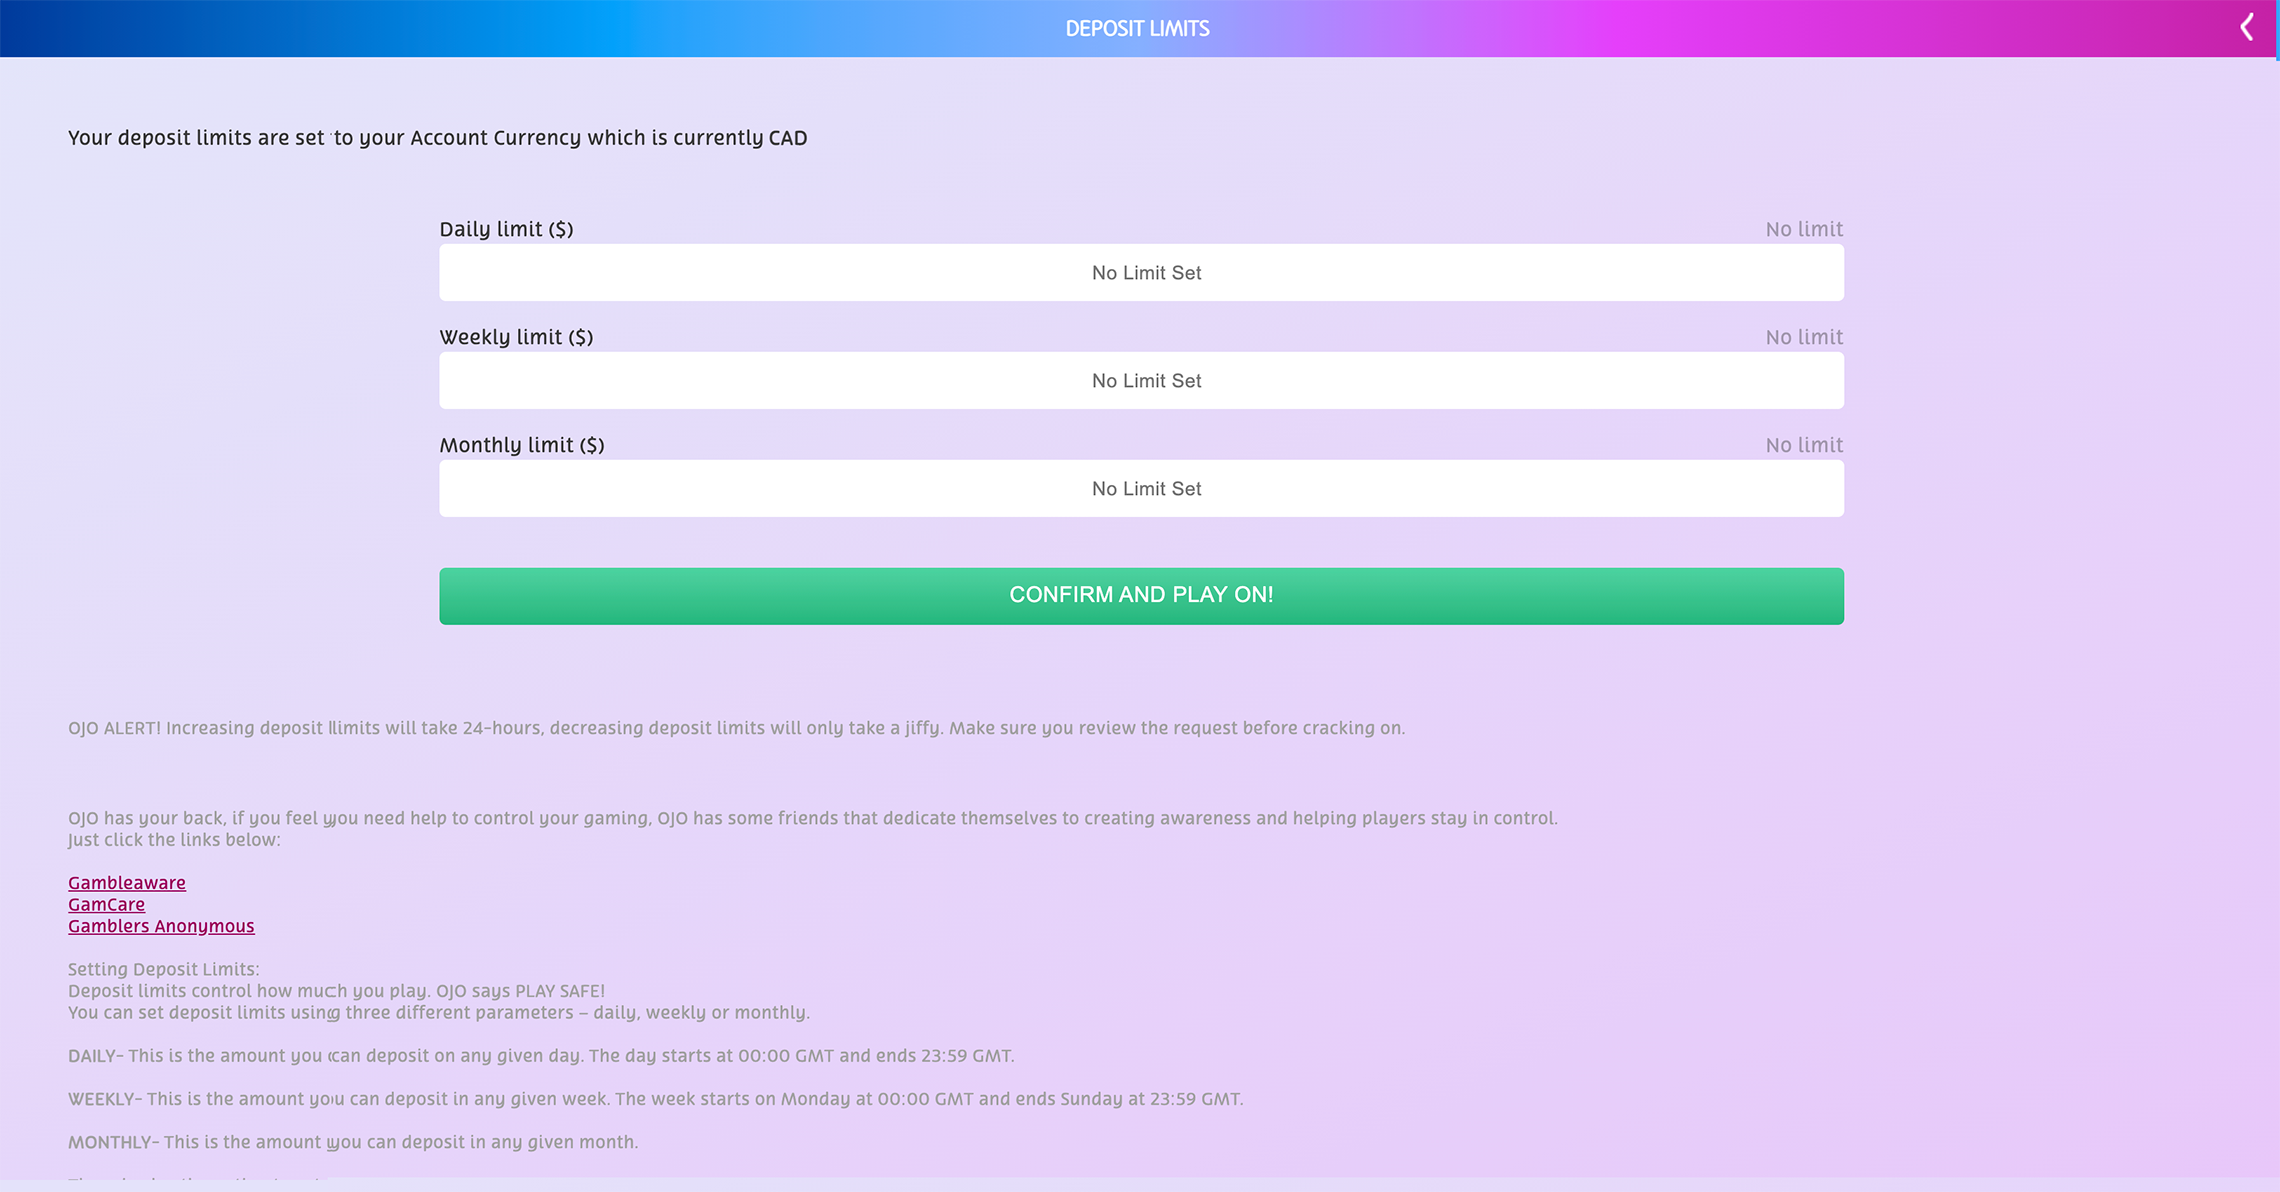
Task: Click the MONTHLY explanation paragraph
Action: [352, 1142]
